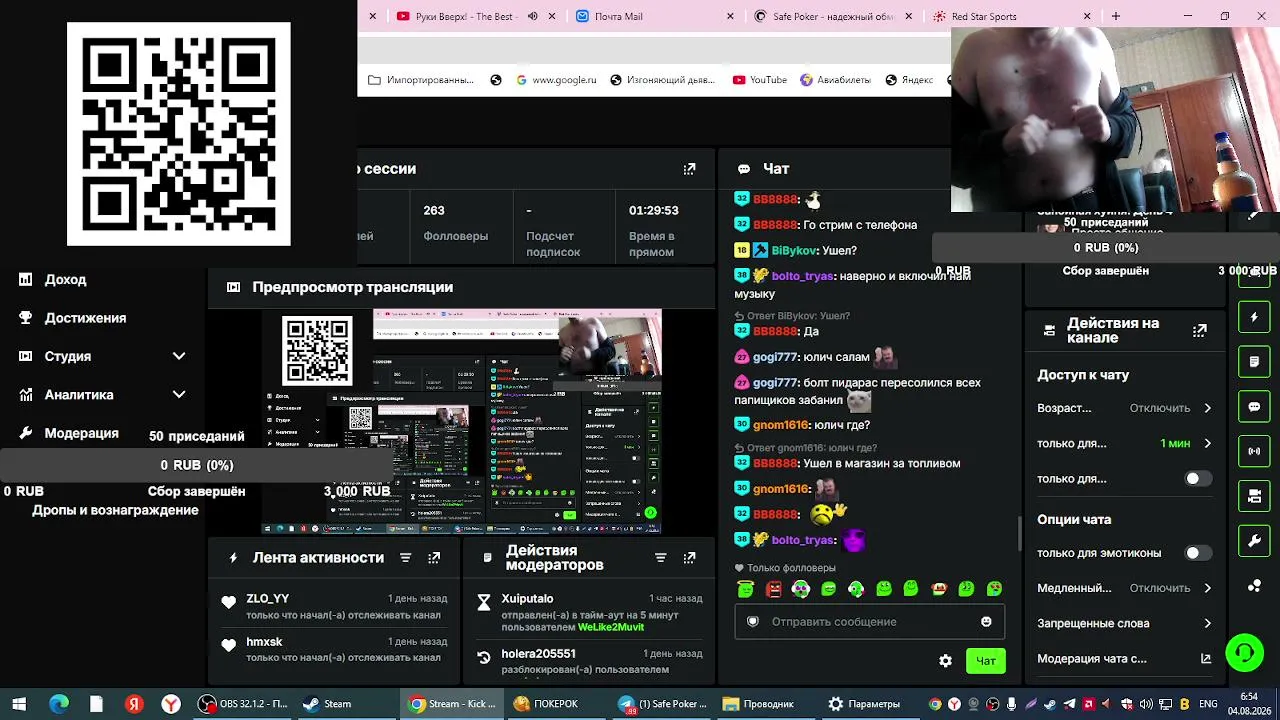Click the chat panel scrollbar

click(x=1019, y=534)
